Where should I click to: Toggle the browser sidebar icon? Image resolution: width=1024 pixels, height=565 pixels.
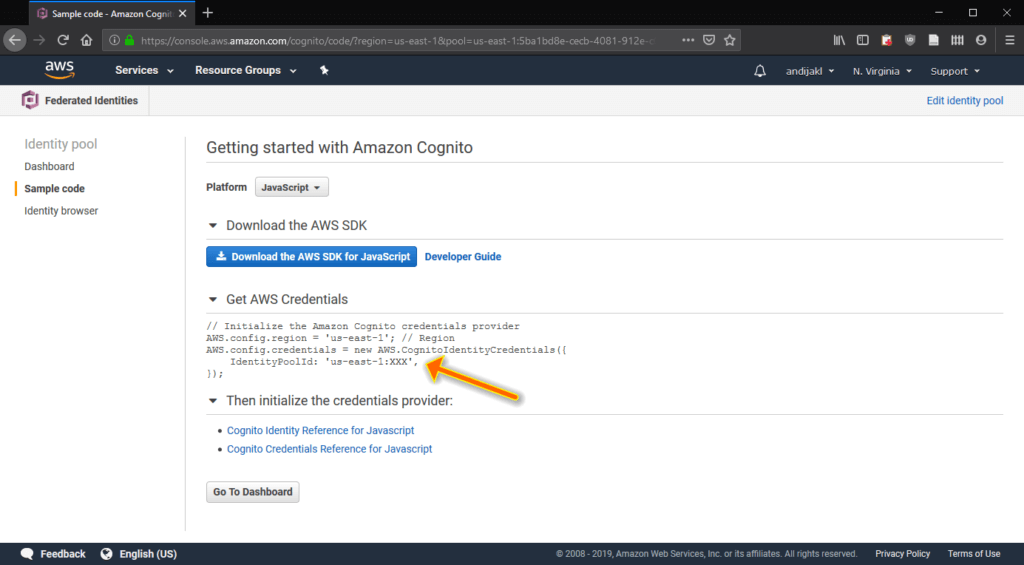point(863,40)
